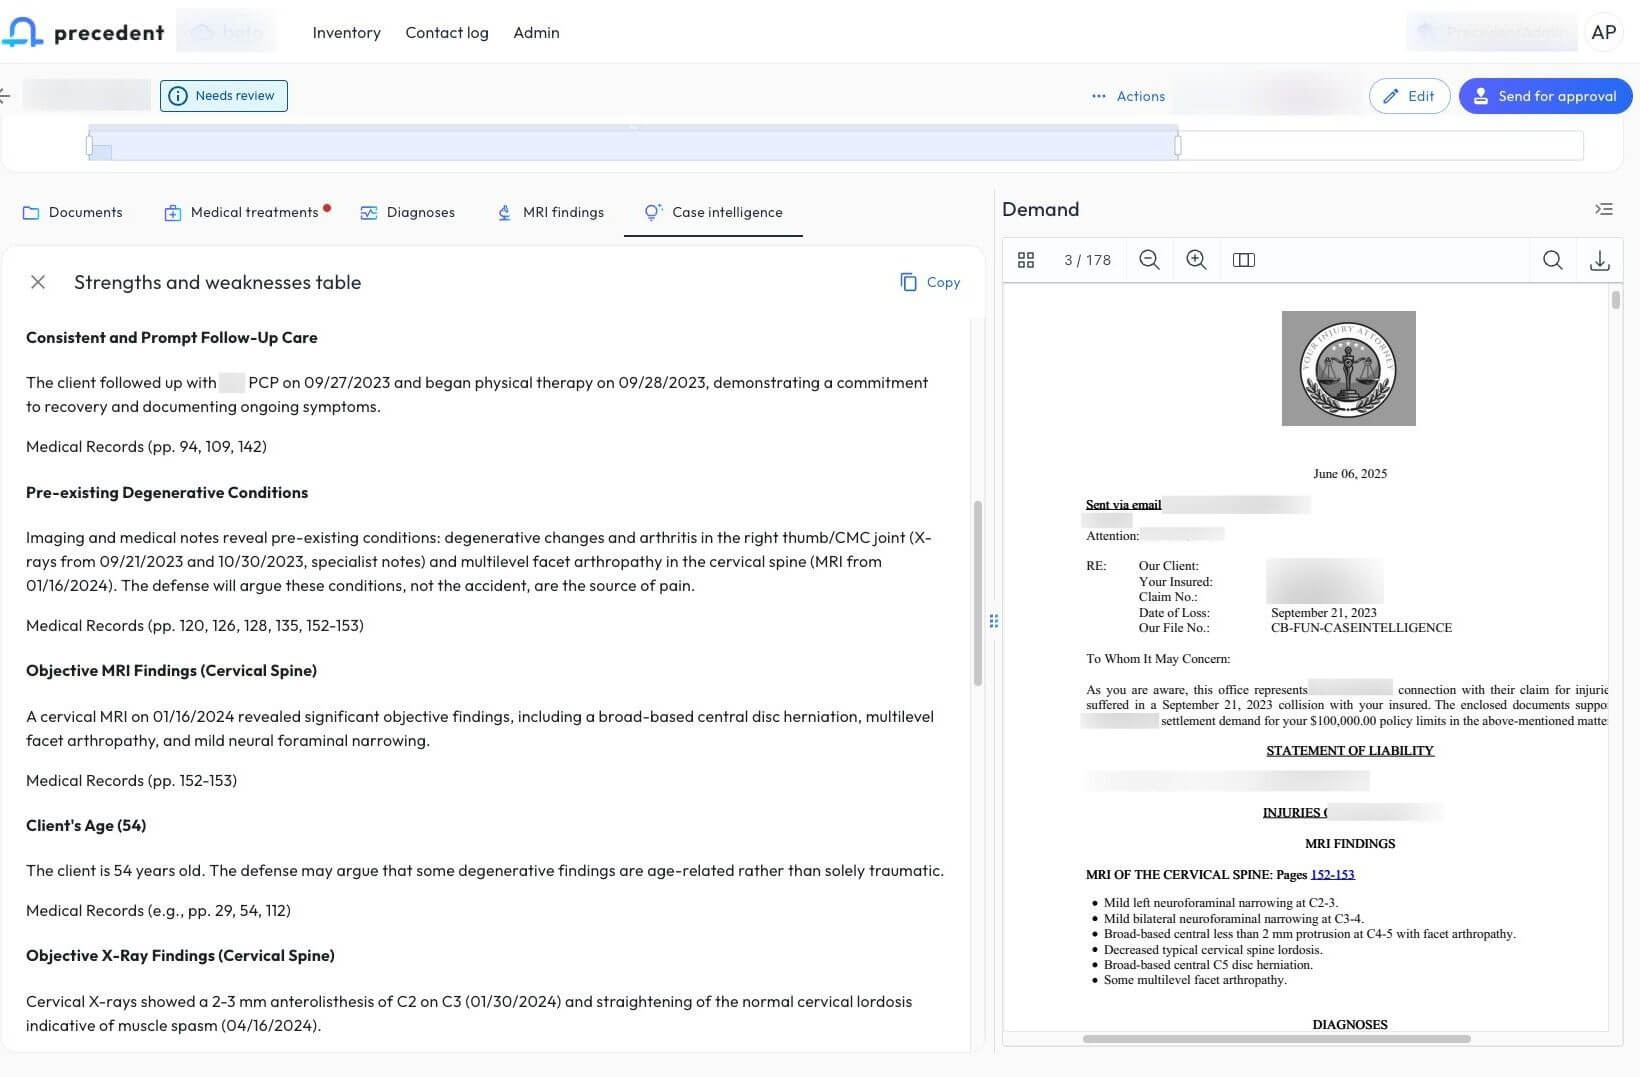Image resolution: width=1640 pixels, height=1077 pixels.
Task: Send the demand for approval
Action: click(1545, 96)
